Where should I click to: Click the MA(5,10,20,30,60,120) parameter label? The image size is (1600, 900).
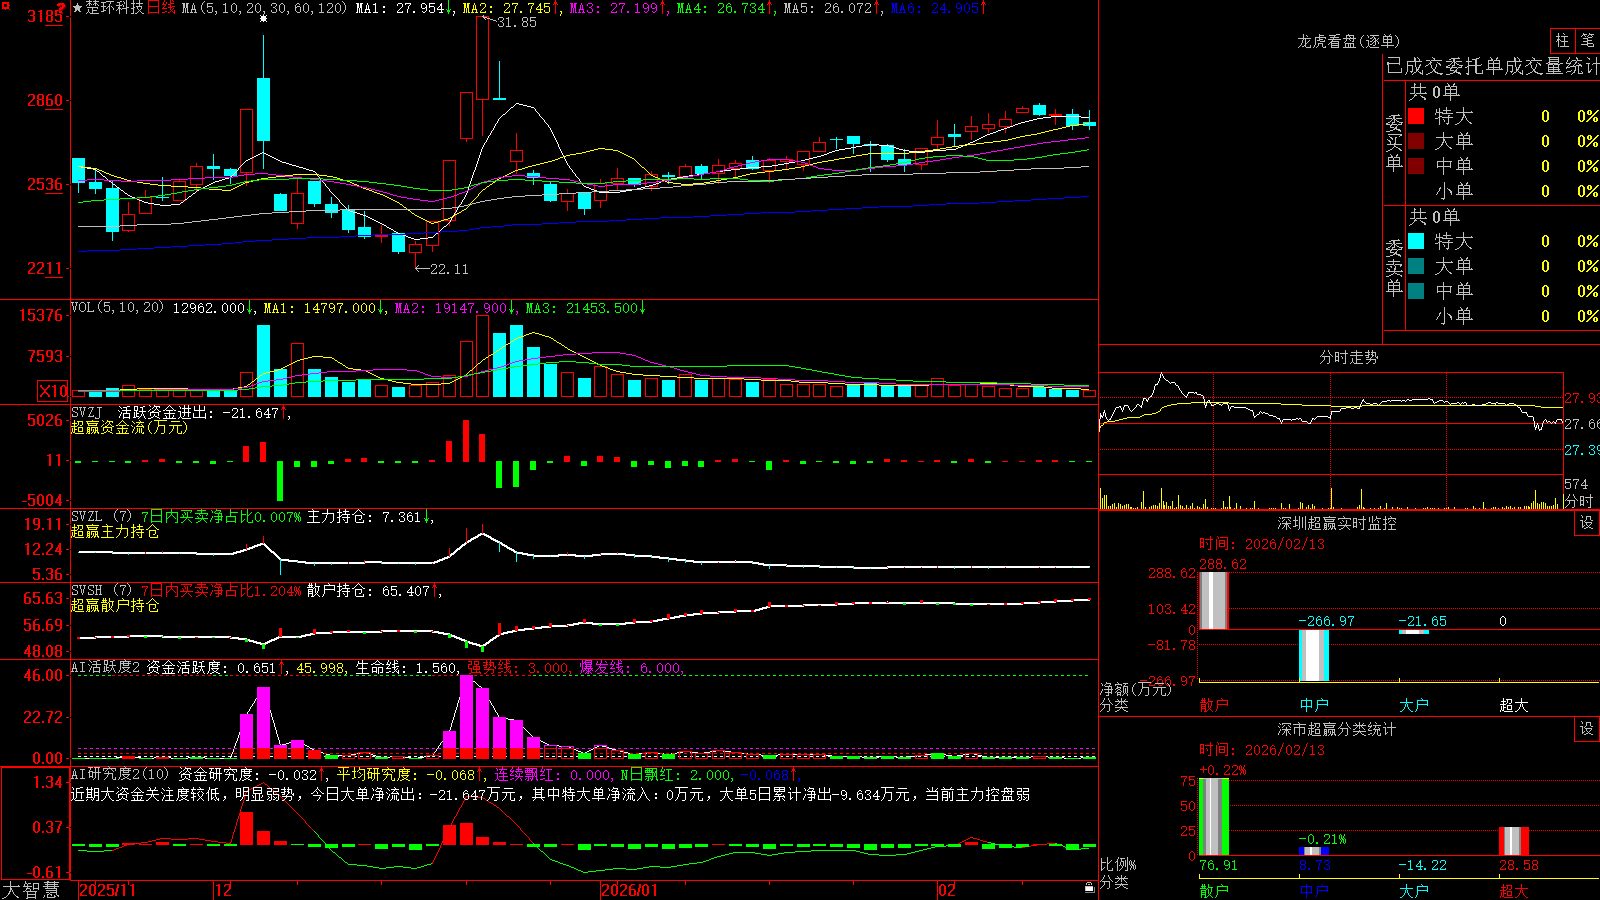pyautogui.click(x=263, y=8)
